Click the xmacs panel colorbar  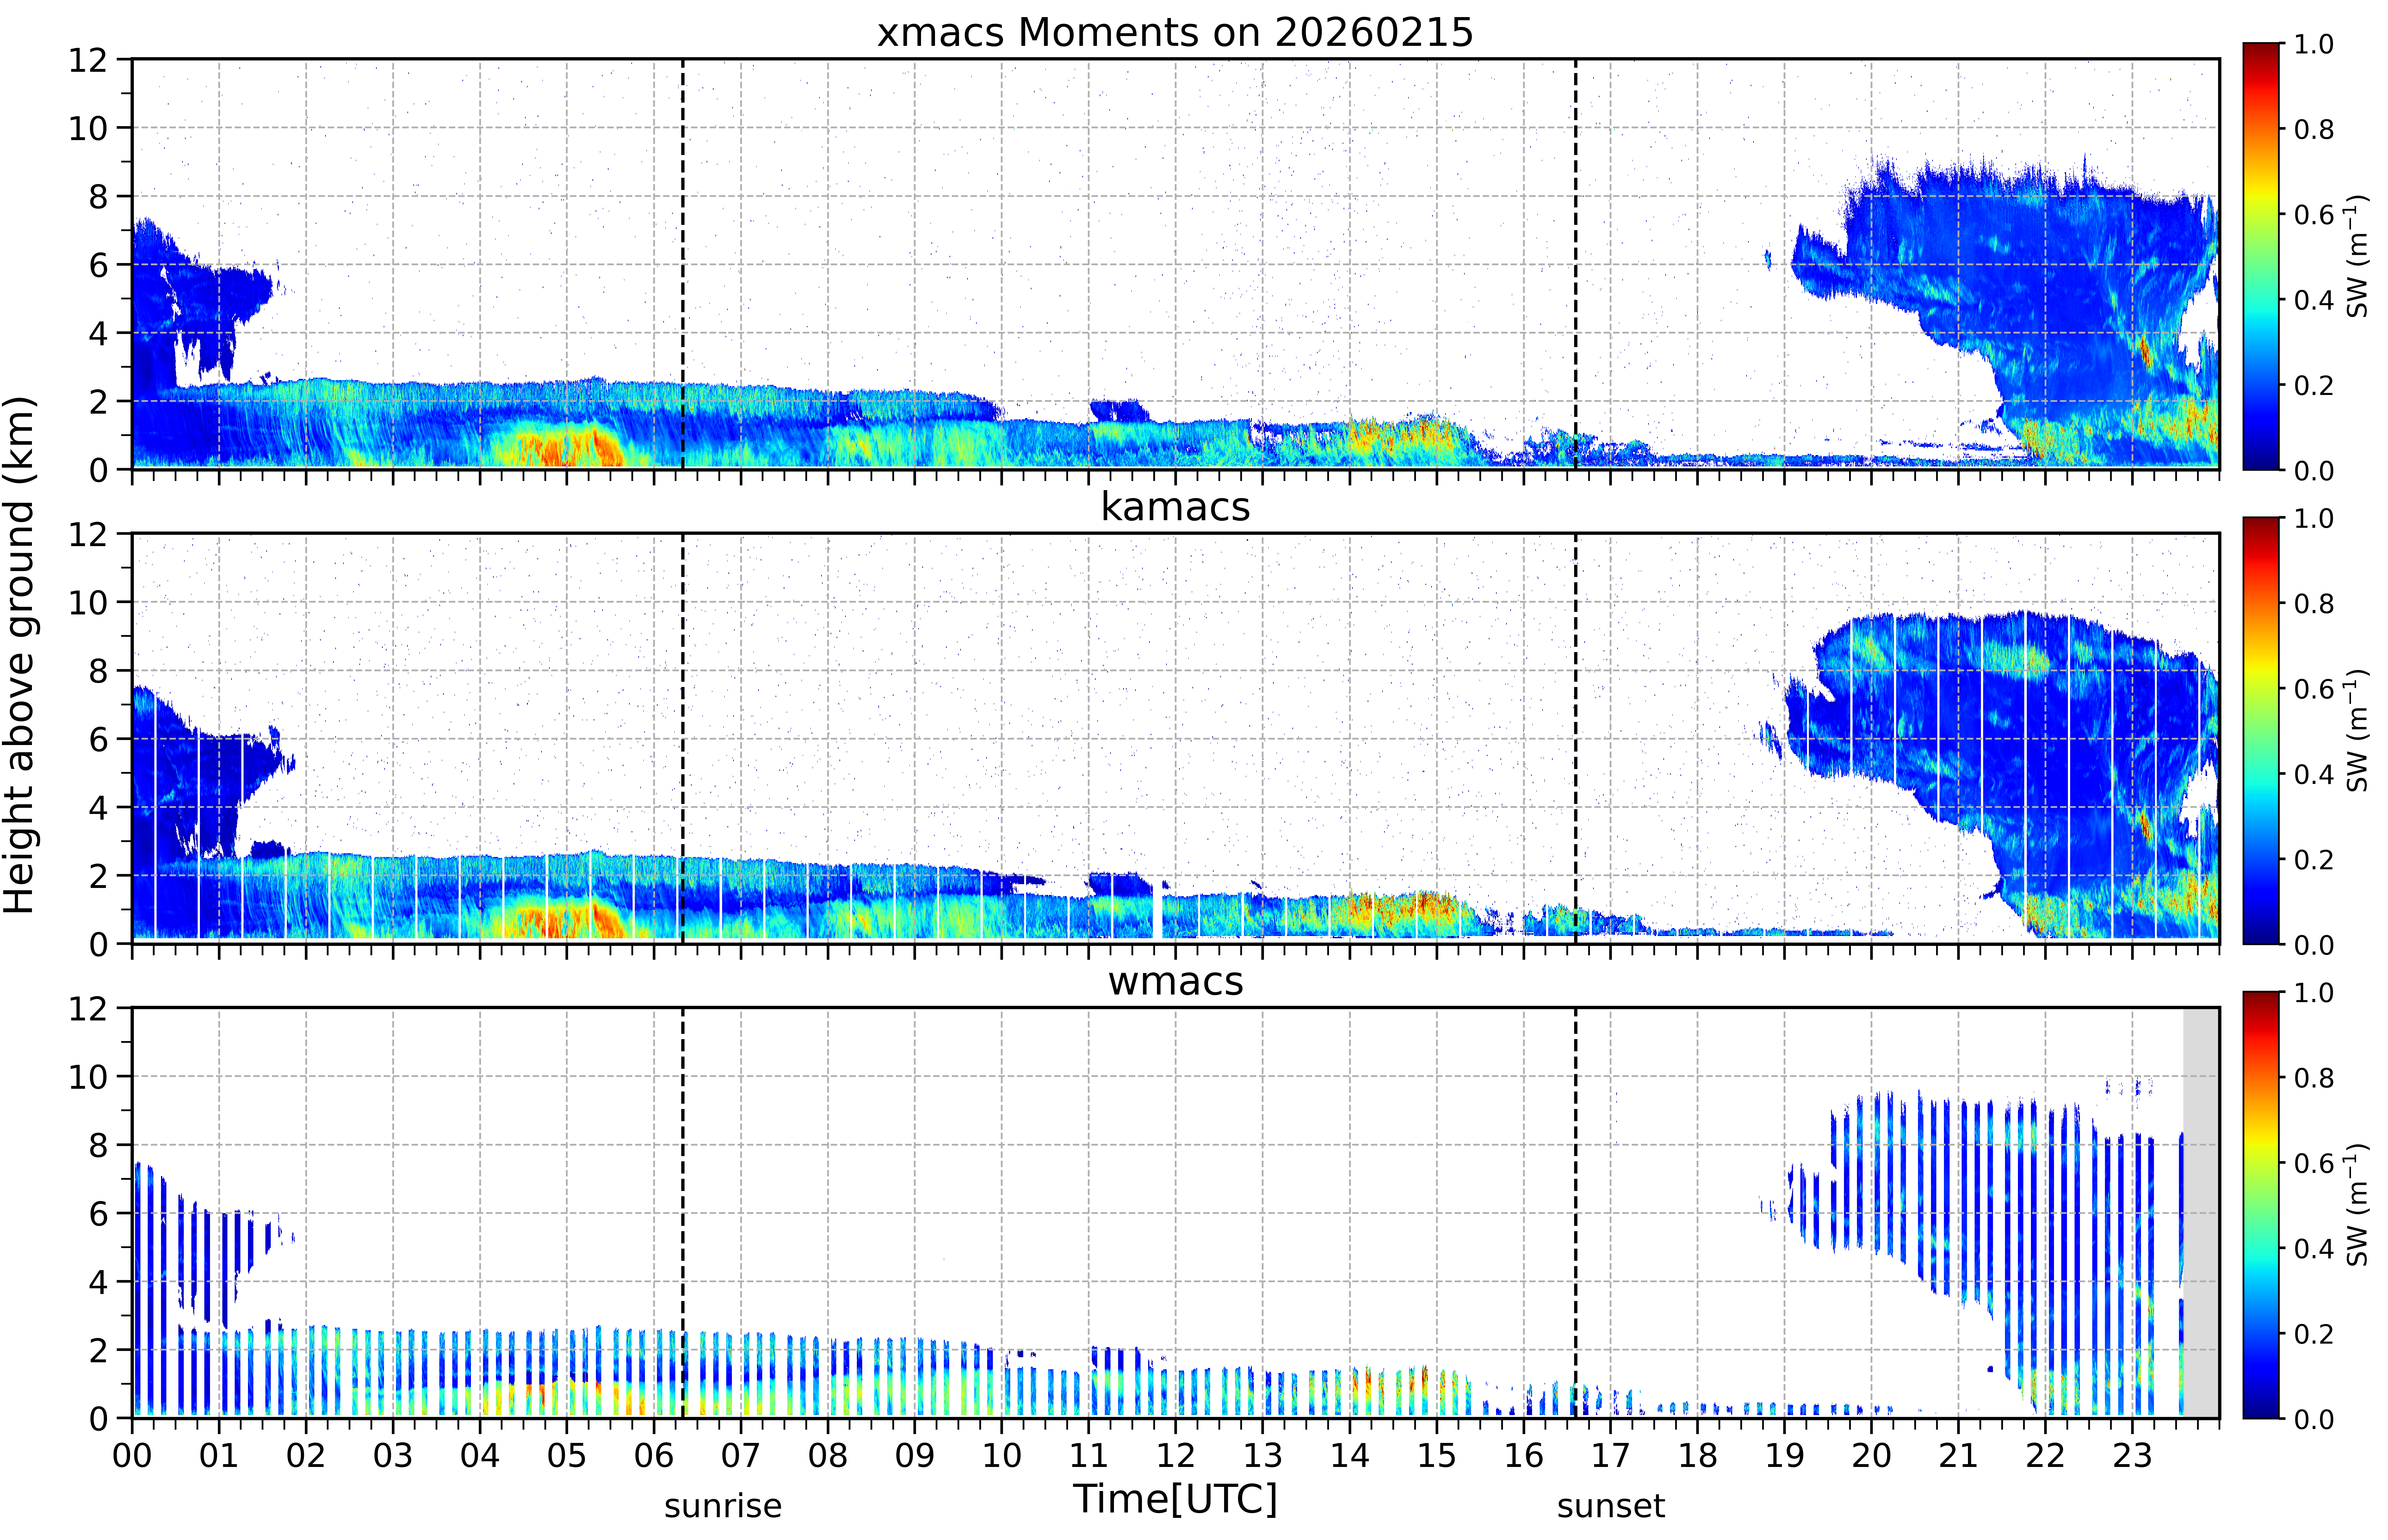click(x=2261, y=256)
